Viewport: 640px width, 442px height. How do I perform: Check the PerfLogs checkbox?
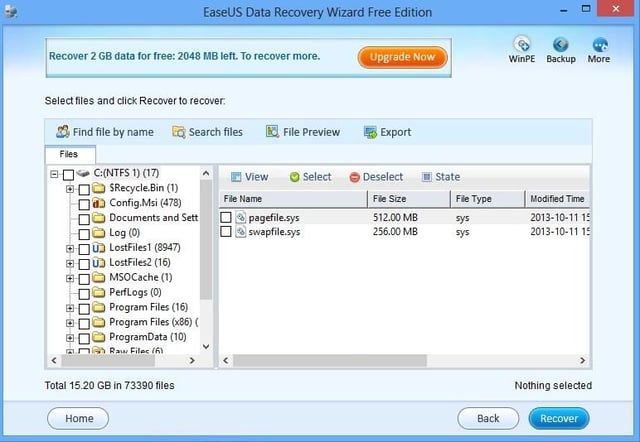pyautogui.click(x=84, y=293)
